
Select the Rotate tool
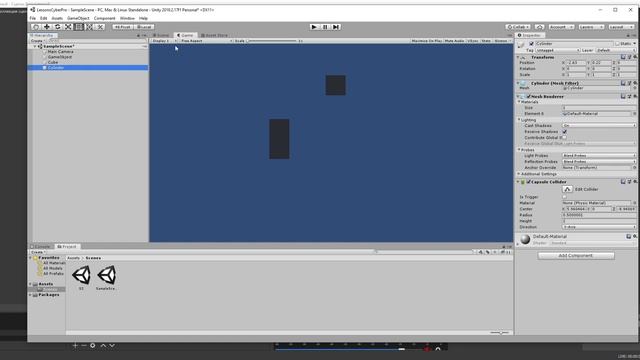[x=57, y=27]
